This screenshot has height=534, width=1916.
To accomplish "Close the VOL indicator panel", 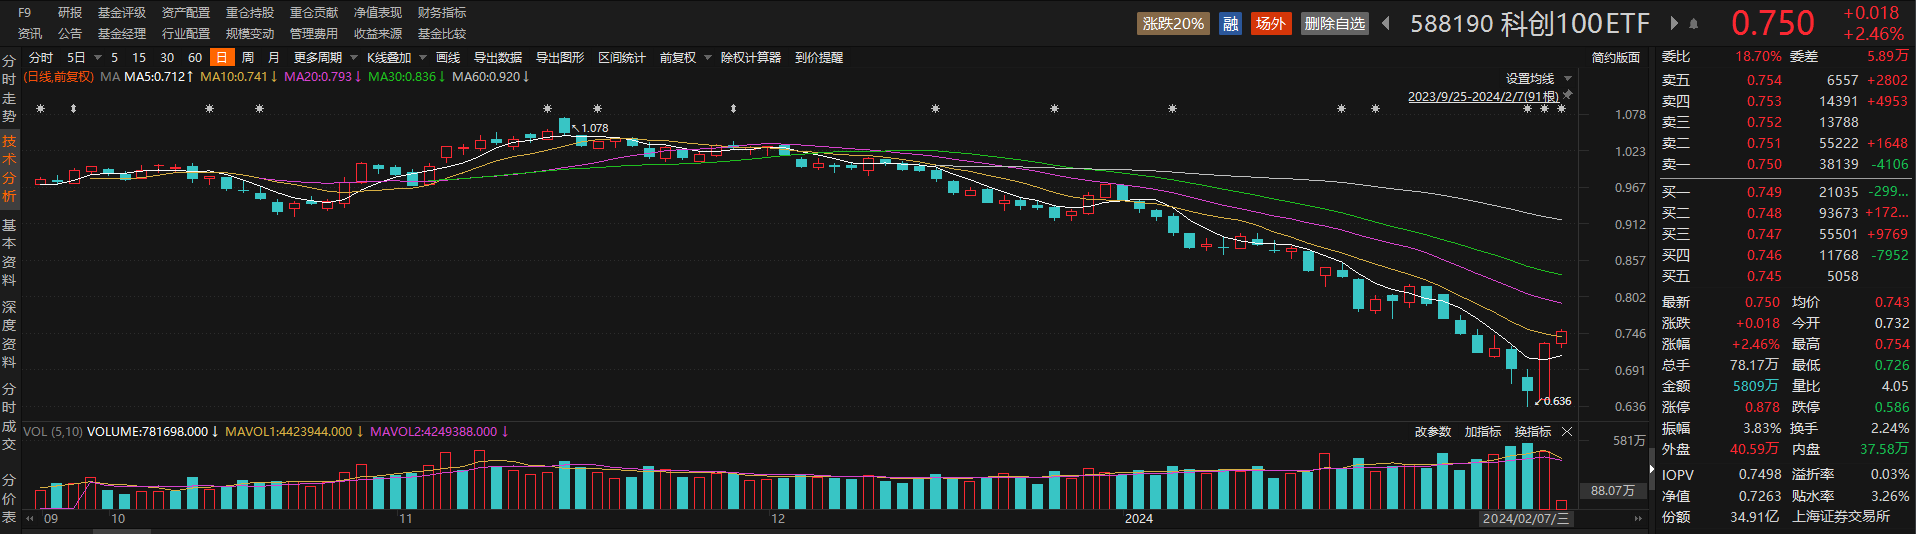I will click(1567, 432).
